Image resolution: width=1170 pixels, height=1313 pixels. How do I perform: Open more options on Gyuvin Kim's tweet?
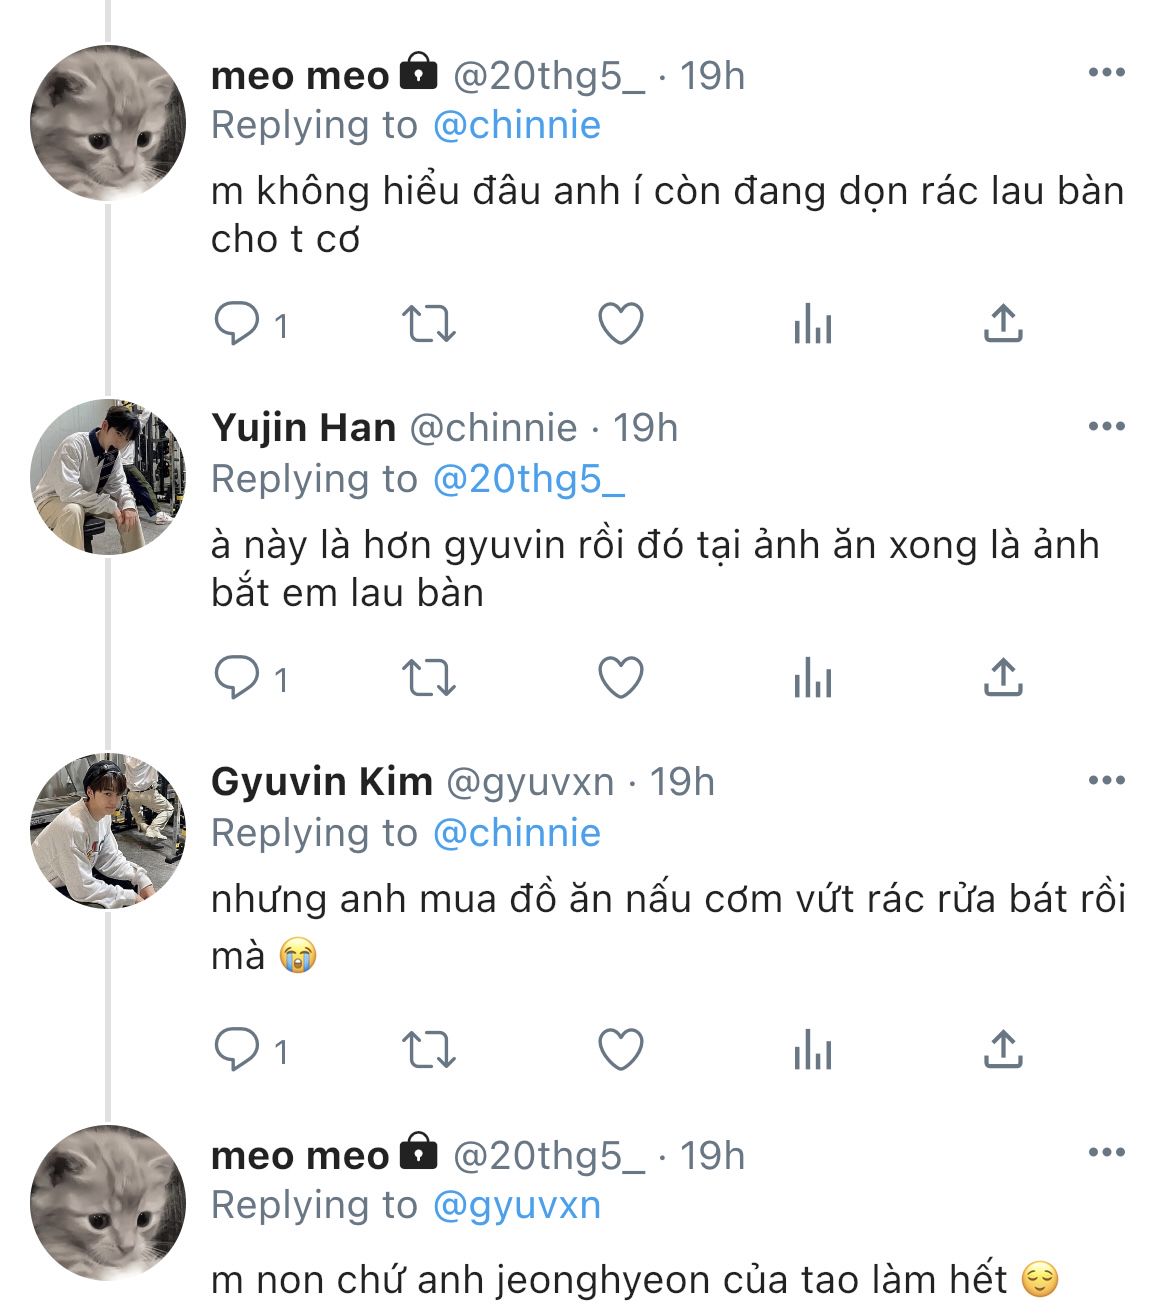[1106, 781]
